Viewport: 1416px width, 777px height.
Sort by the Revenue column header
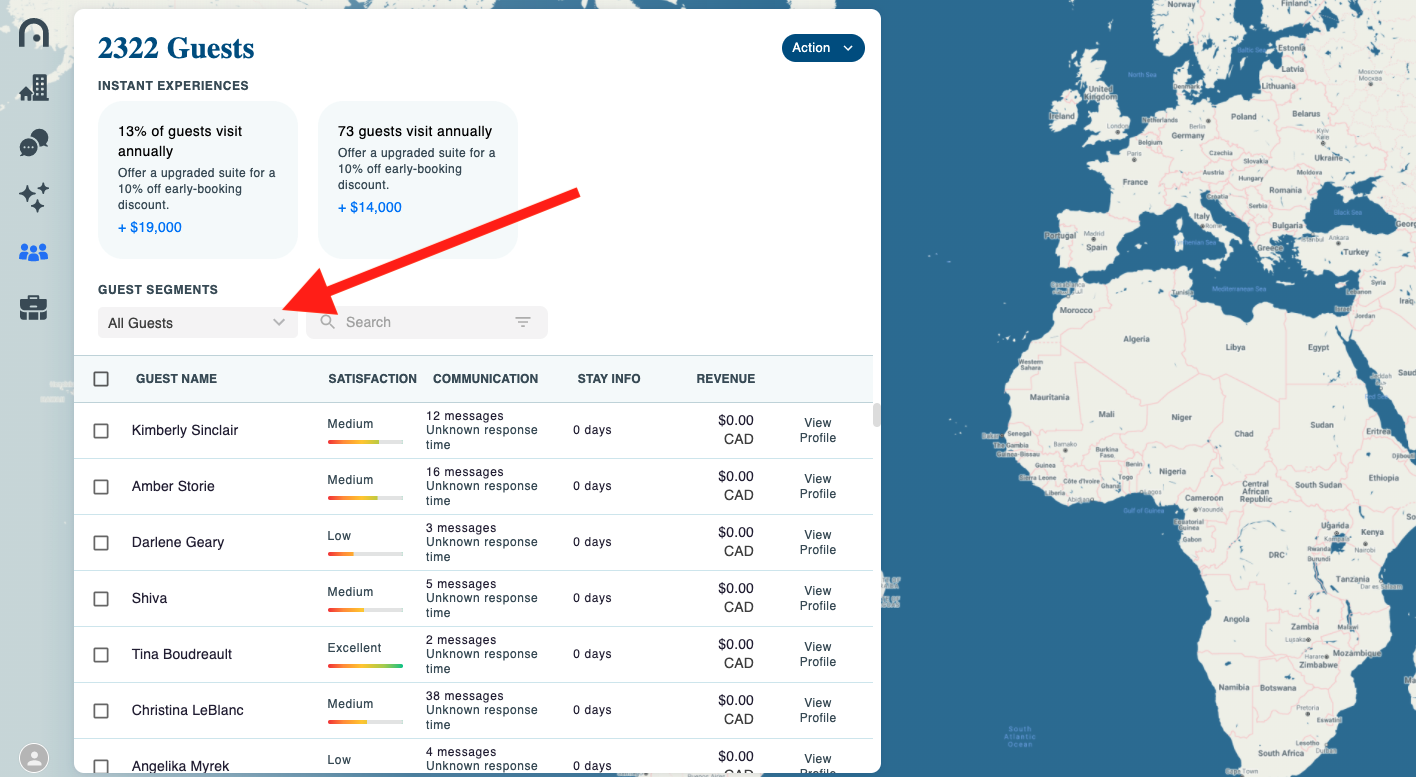725,379
